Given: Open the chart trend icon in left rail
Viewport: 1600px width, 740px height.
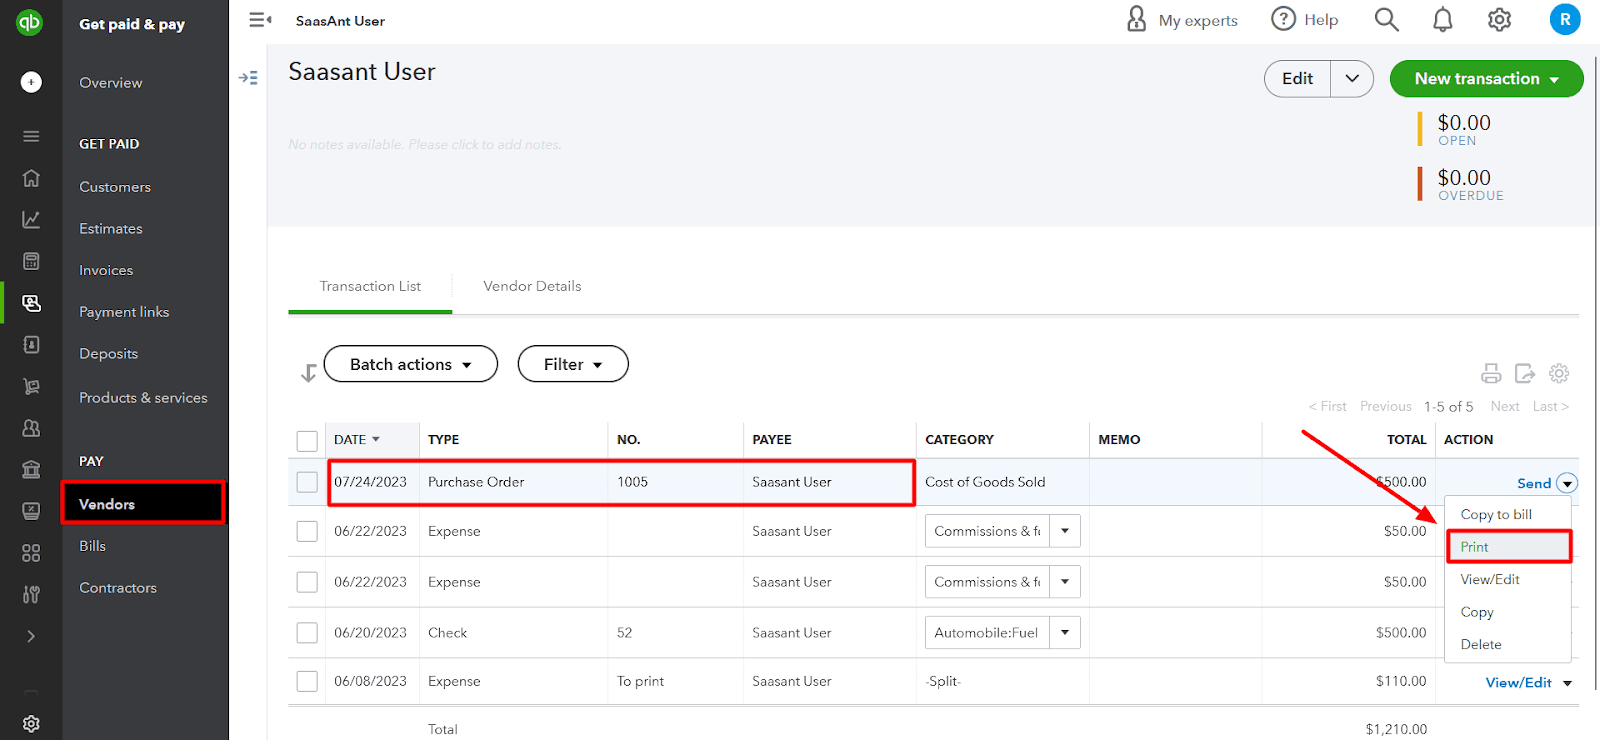Looking at the screenshot, I should pyautogui.click(x=31, y=220).
